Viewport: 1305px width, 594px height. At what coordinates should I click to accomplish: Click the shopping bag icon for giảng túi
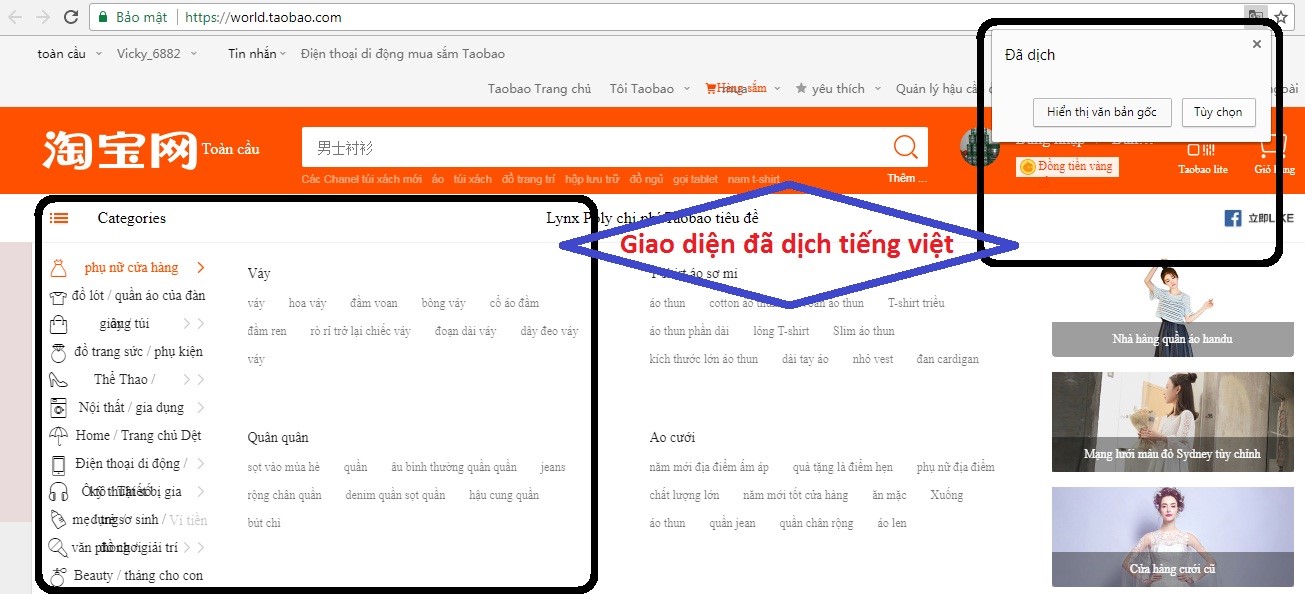59,323
